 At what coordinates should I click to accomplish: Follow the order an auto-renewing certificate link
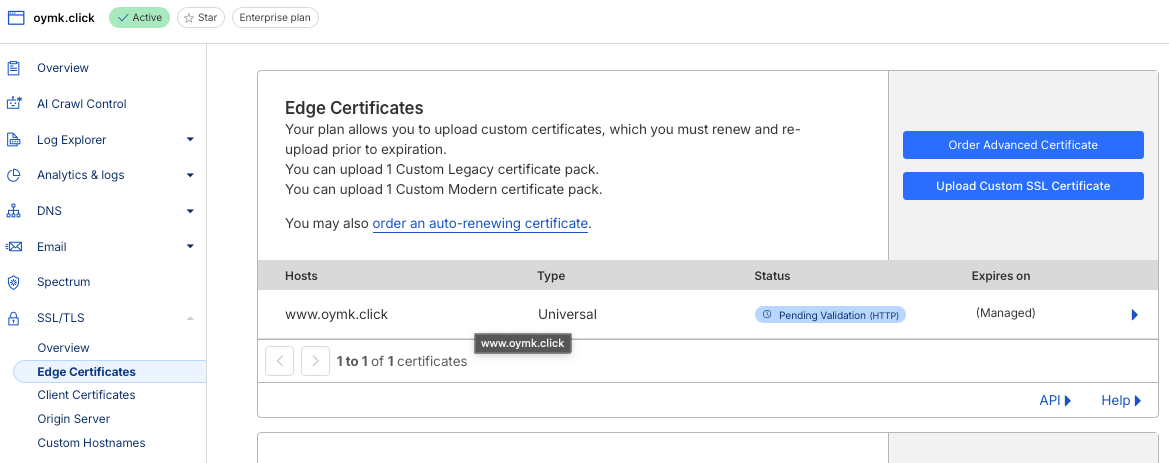coord(480,224)
